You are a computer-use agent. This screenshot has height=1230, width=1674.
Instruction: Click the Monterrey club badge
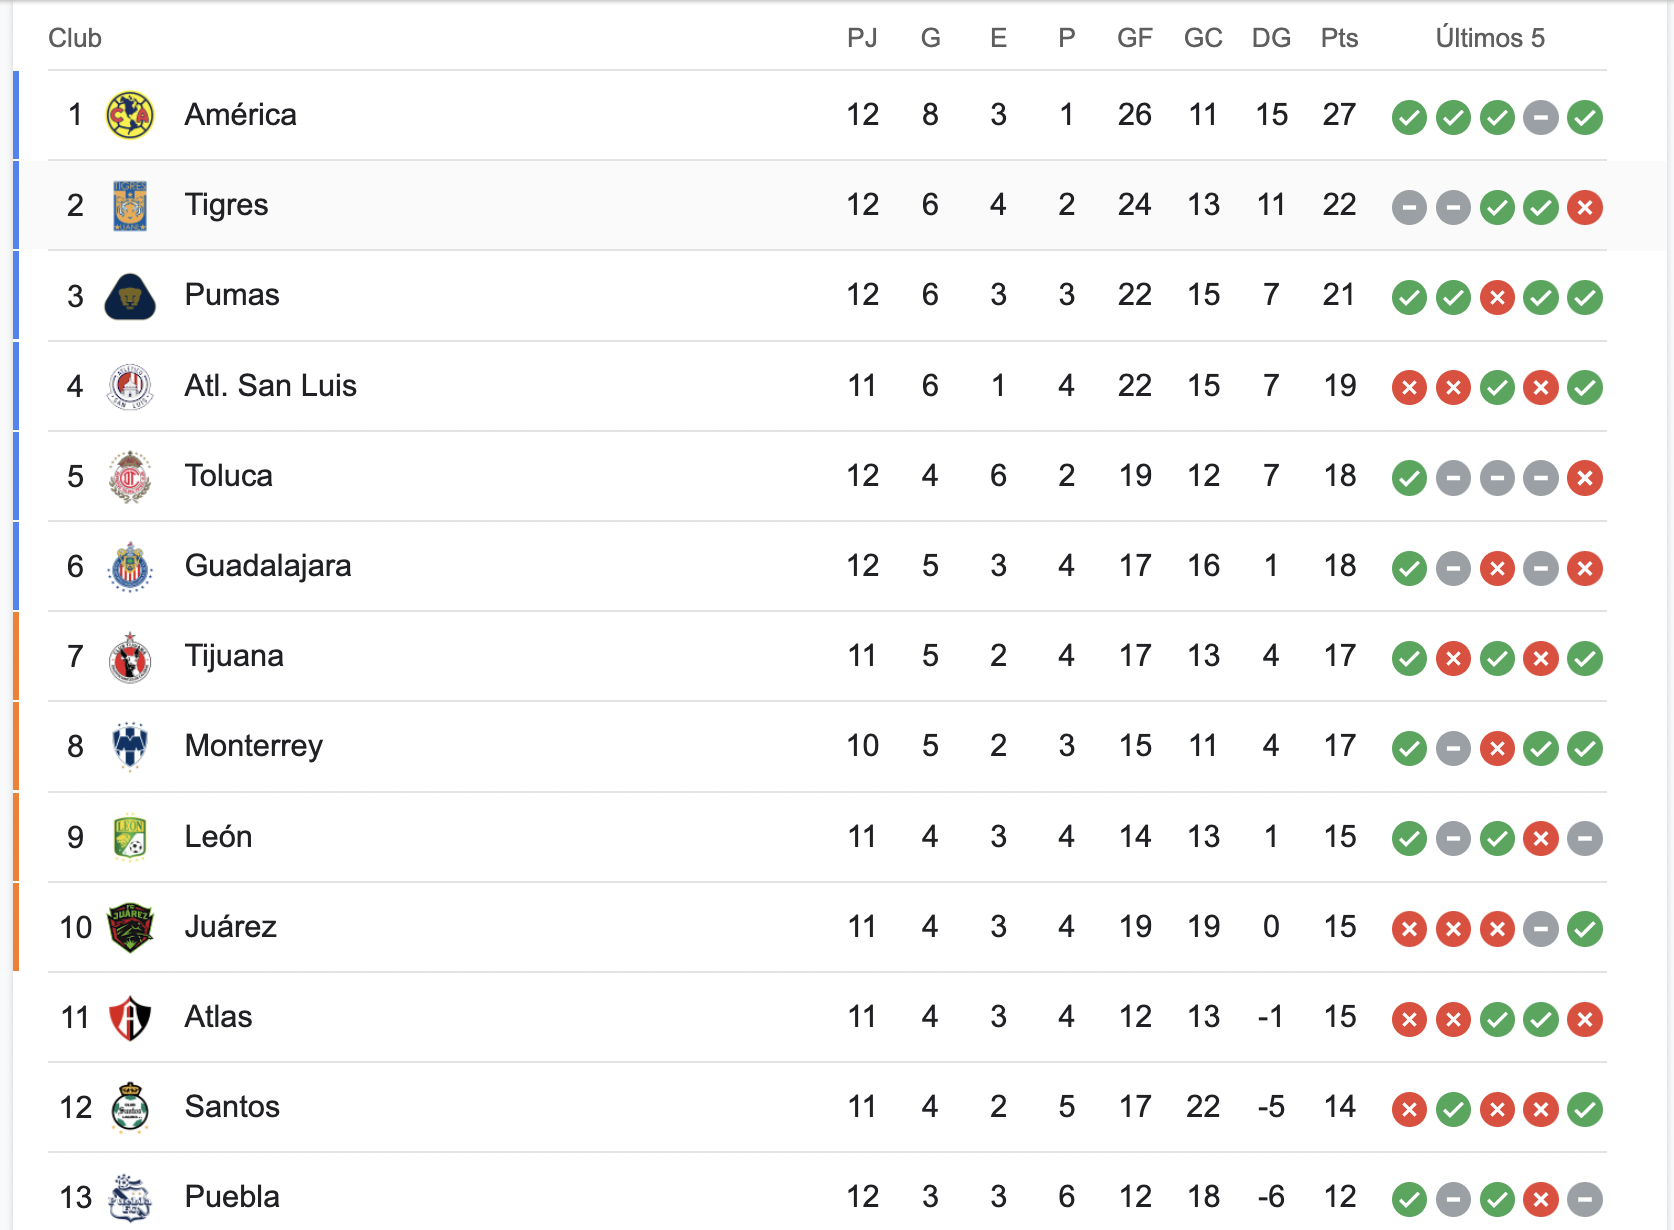(x=130, y=747)
